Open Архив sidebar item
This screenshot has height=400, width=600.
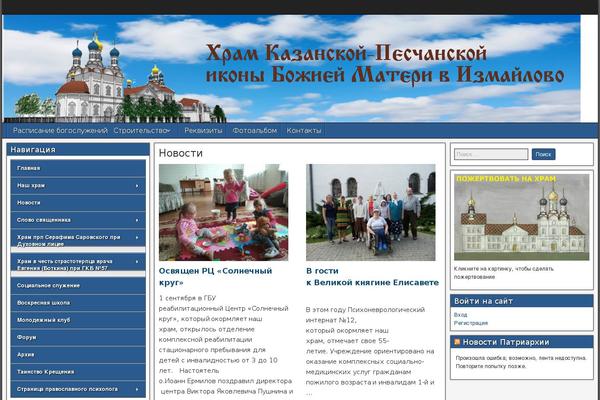[78, 354]
